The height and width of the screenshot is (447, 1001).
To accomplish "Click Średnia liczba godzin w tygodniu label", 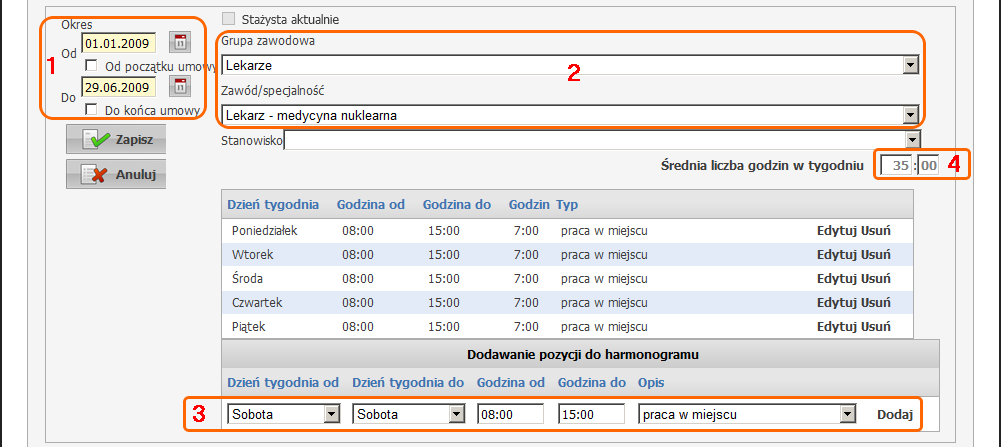I will point(762,166).
